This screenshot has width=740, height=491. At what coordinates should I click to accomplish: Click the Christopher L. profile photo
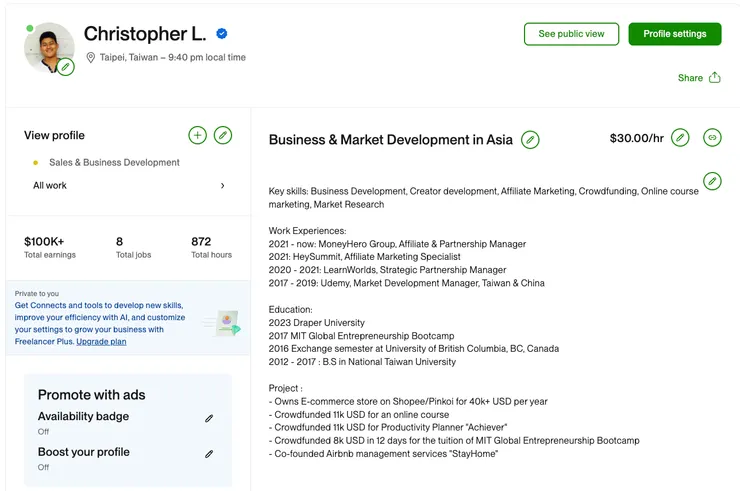pos(47,46)
